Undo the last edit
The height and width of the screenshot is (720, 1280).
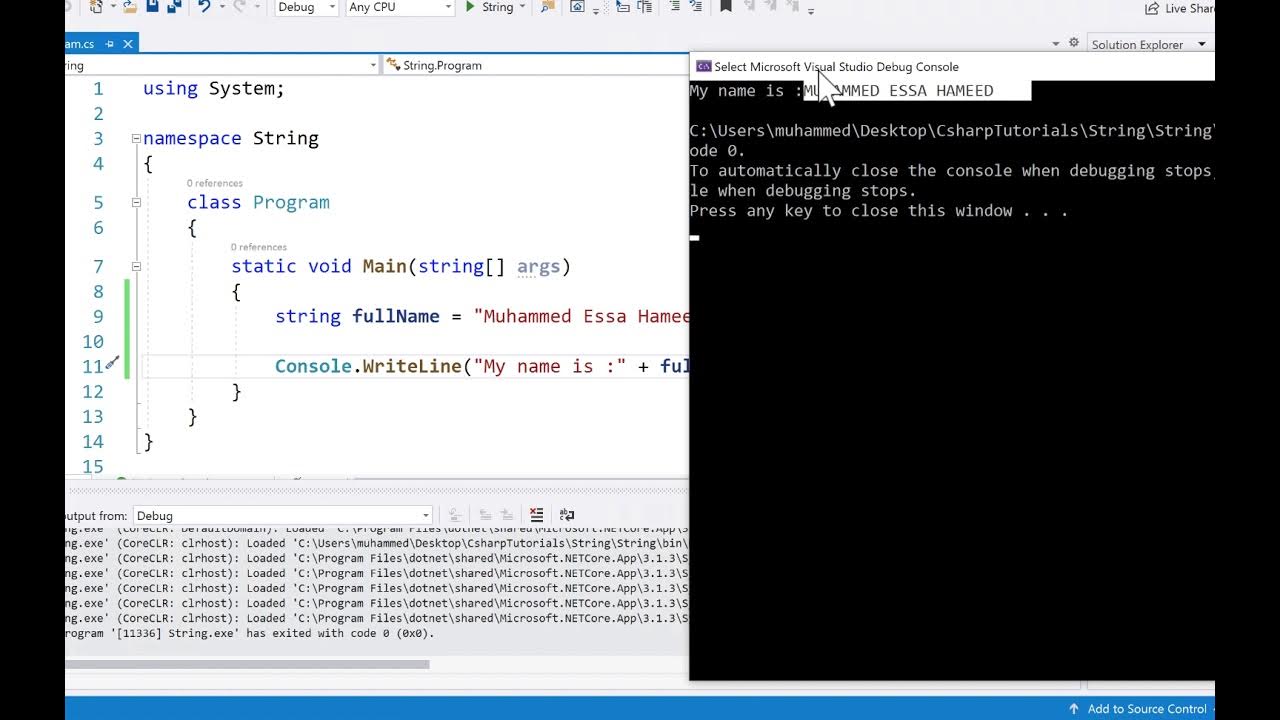click(x=204, y=7)
